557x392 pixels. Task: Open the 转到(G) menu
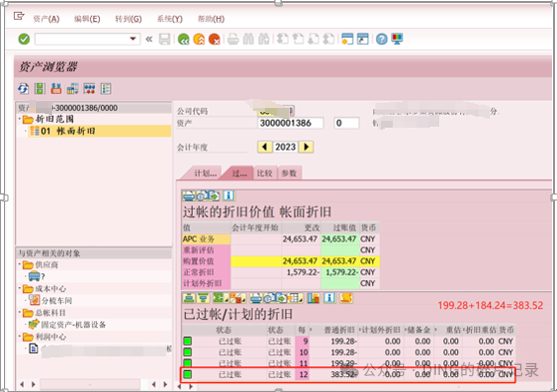coord(128,19)
